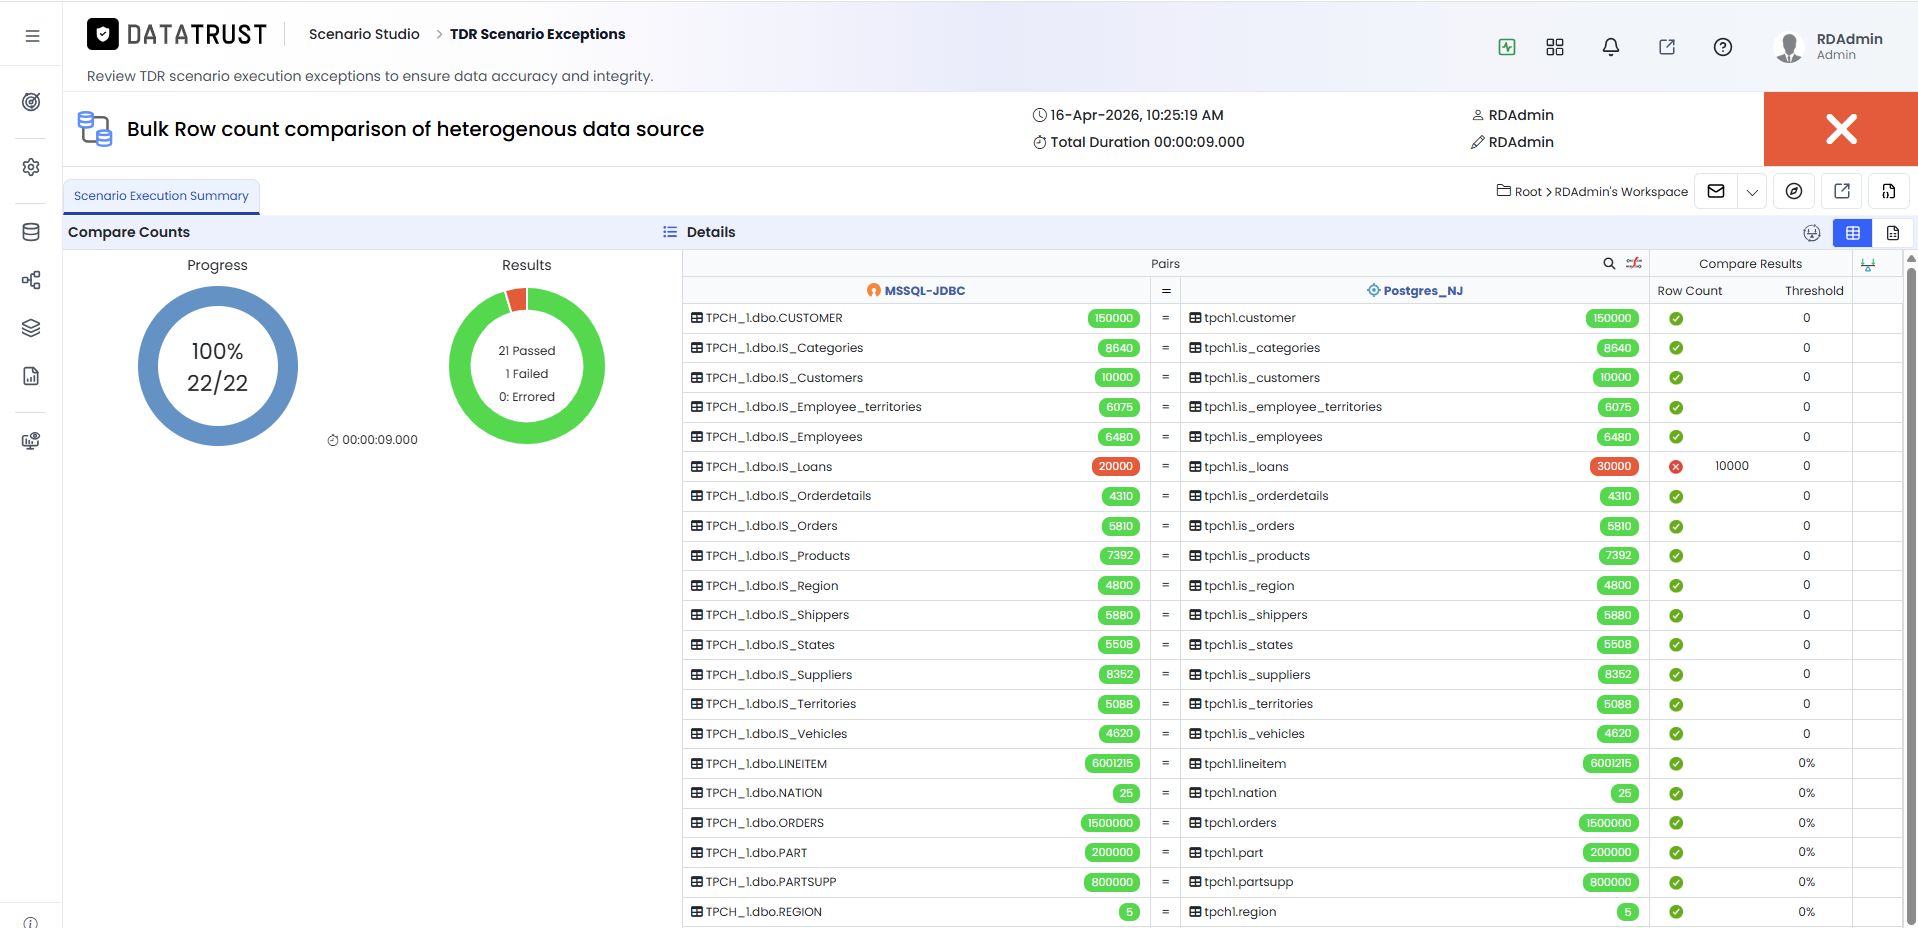Click the search icon in Pairs header
1918x928 pixels.
1609,264
